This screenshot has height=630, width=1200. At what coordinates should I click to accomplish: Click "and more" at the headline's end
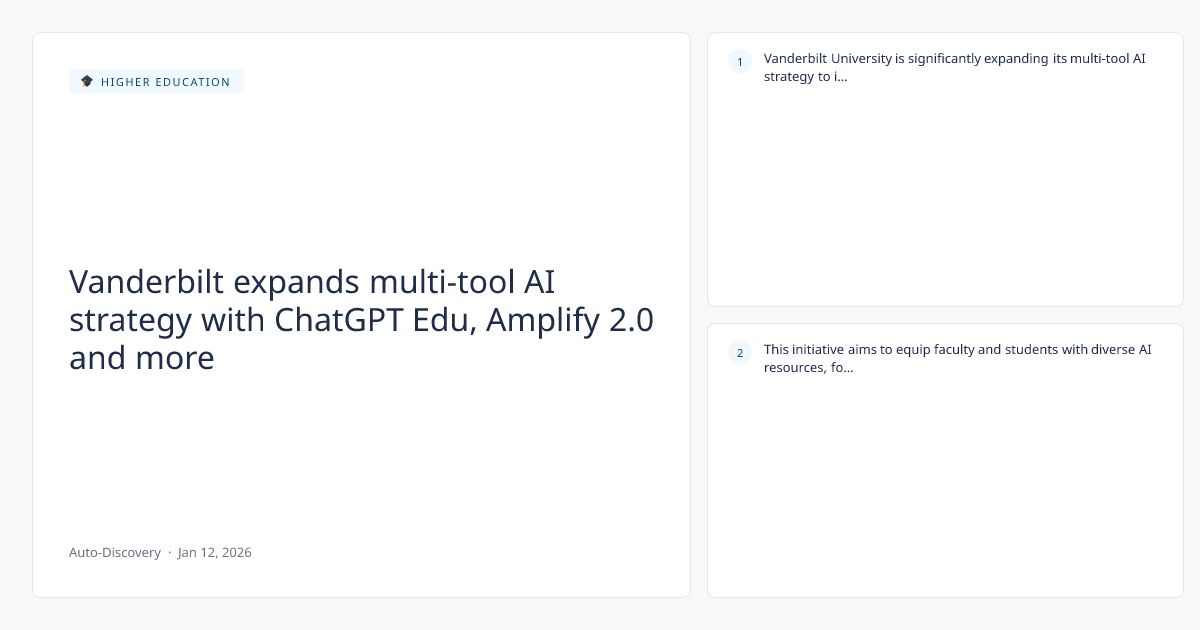(x=141, y=357)
